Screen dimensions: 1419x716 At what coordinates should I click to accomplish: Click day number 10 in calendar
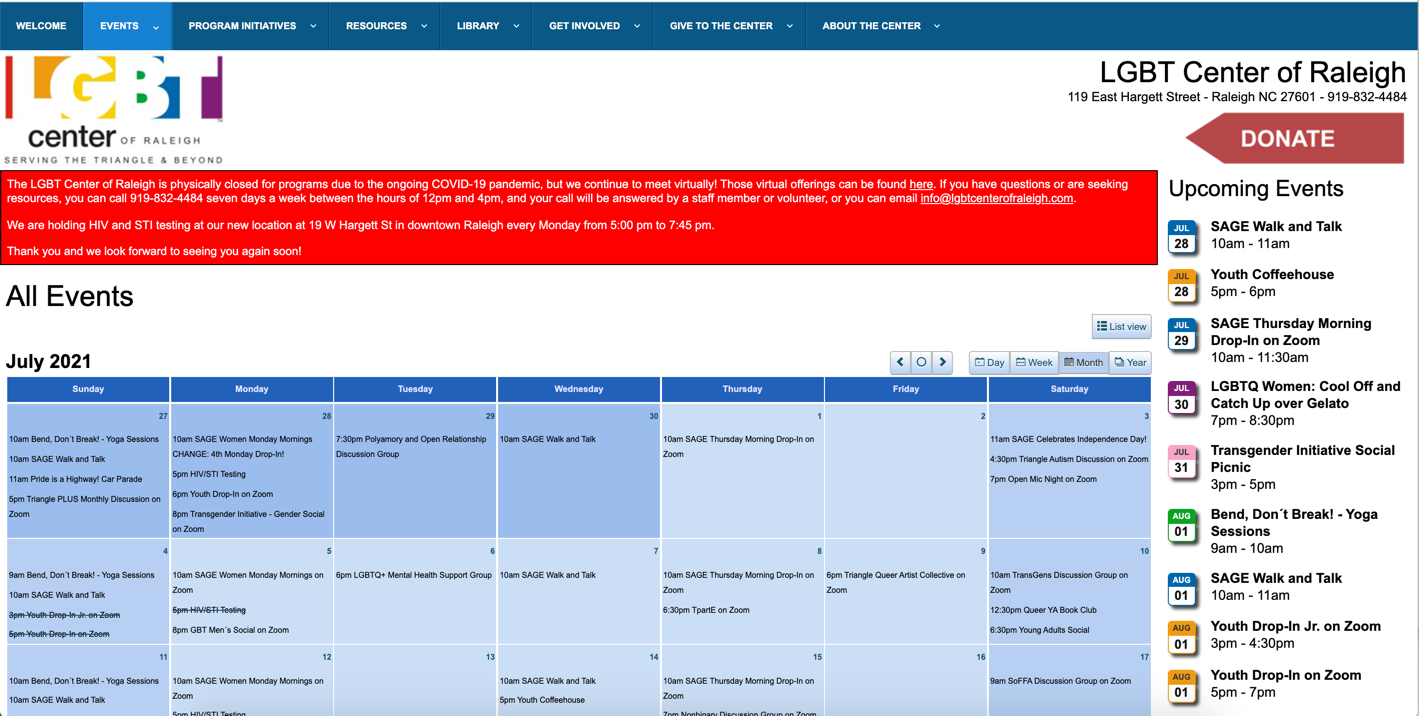click(x=1144, y=551)
